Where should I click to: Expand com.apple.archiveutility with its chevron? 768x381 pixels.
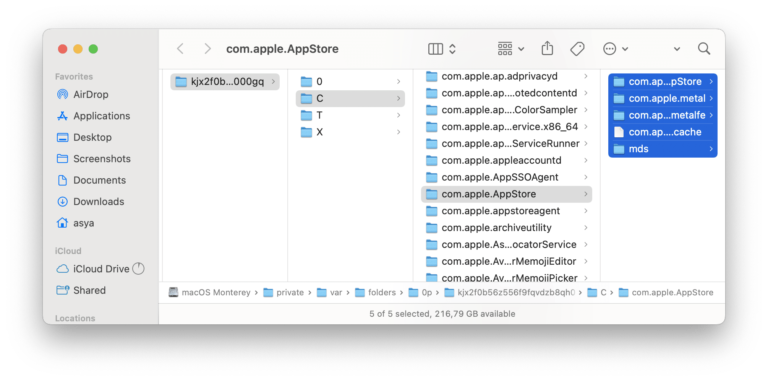pos(586,228)
